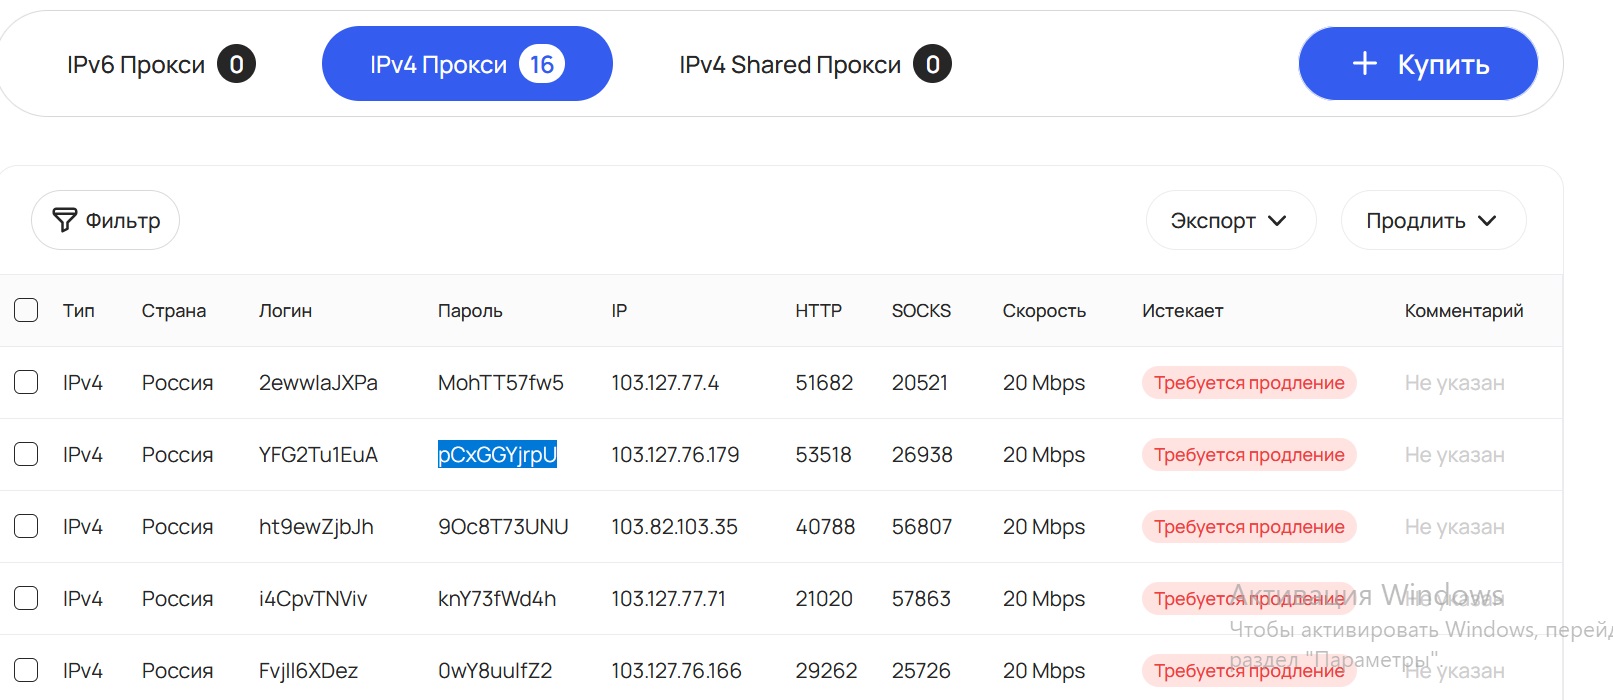
Task: Open the Экспорт dropdown
Action: point(1230,221)
